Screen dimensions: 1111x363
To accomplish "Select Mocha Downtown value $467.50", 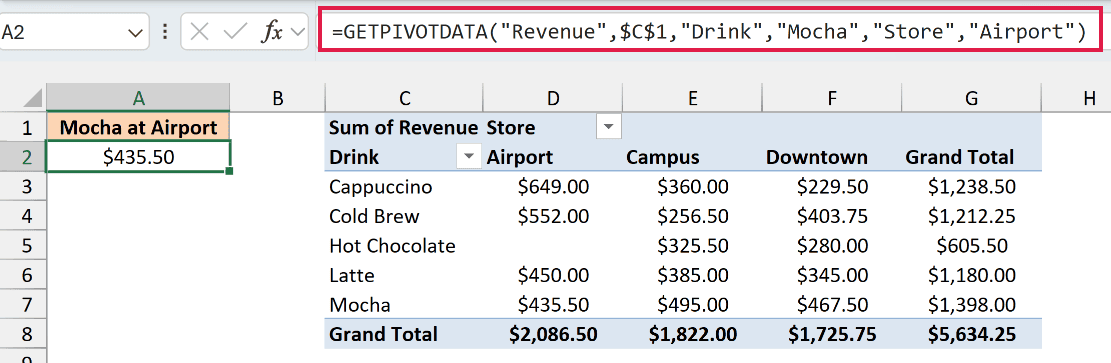I will point(832,304).
